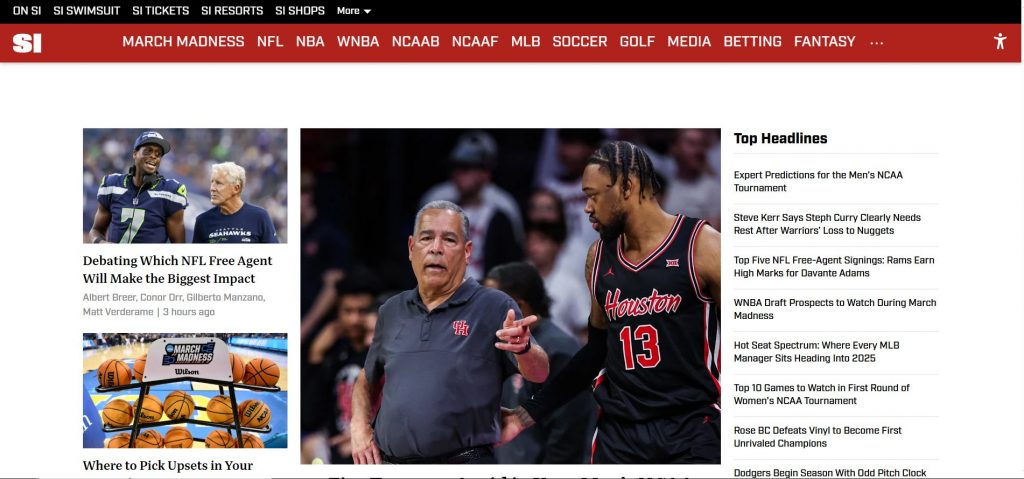Read Steve Kerr Steph Curry rest headline
This screenshot has height=479, width=1024.
tap(827, 223)
